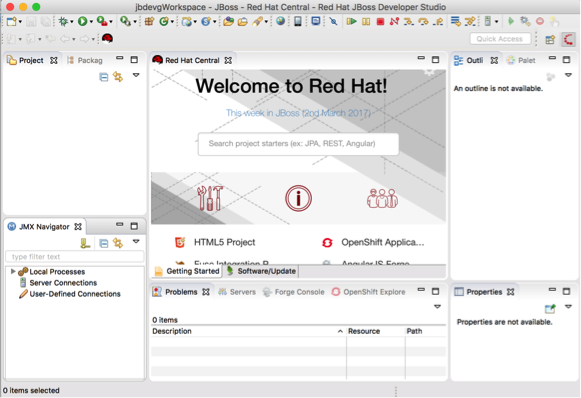The width and height of the screenshot is (581, 398).
Task: Select Server Connections in JMX Navigator
Action: 59,283
